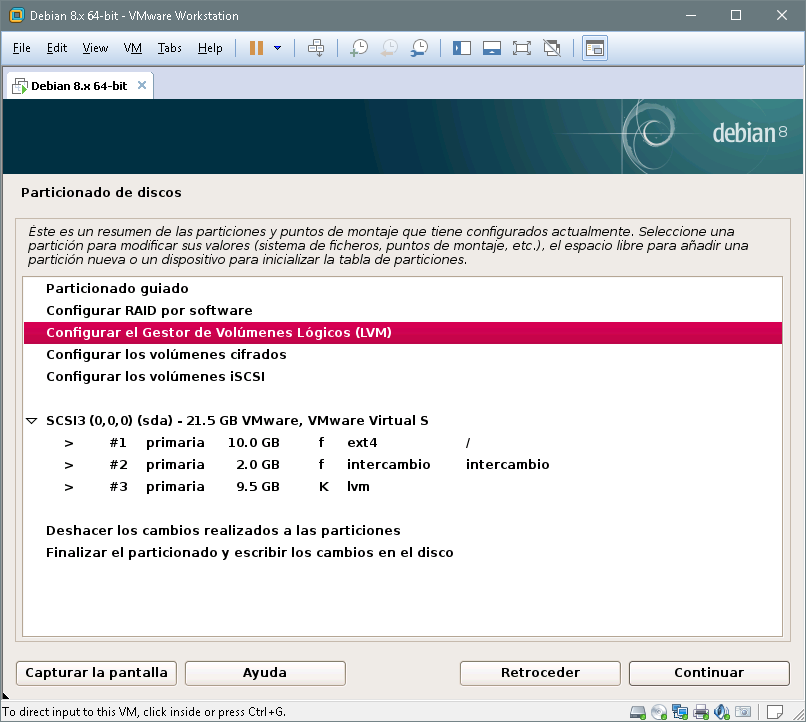Open the power options dropdown arrow

277,48
